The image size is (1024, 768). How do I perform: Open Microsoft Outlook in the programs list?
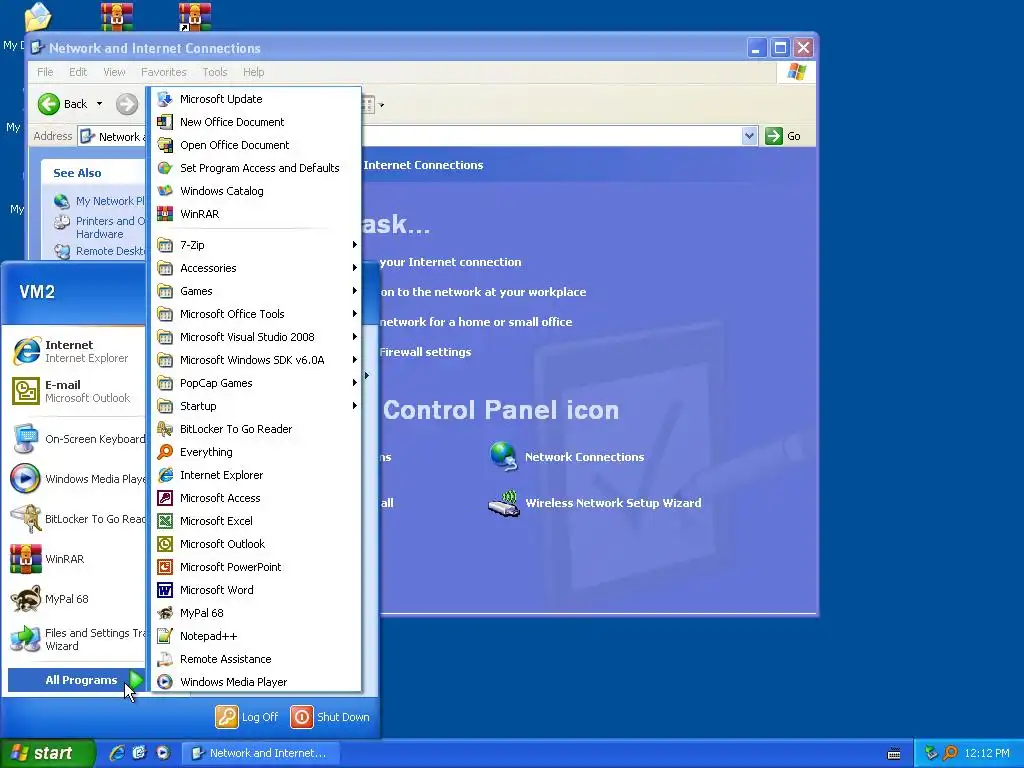point(257,544)
